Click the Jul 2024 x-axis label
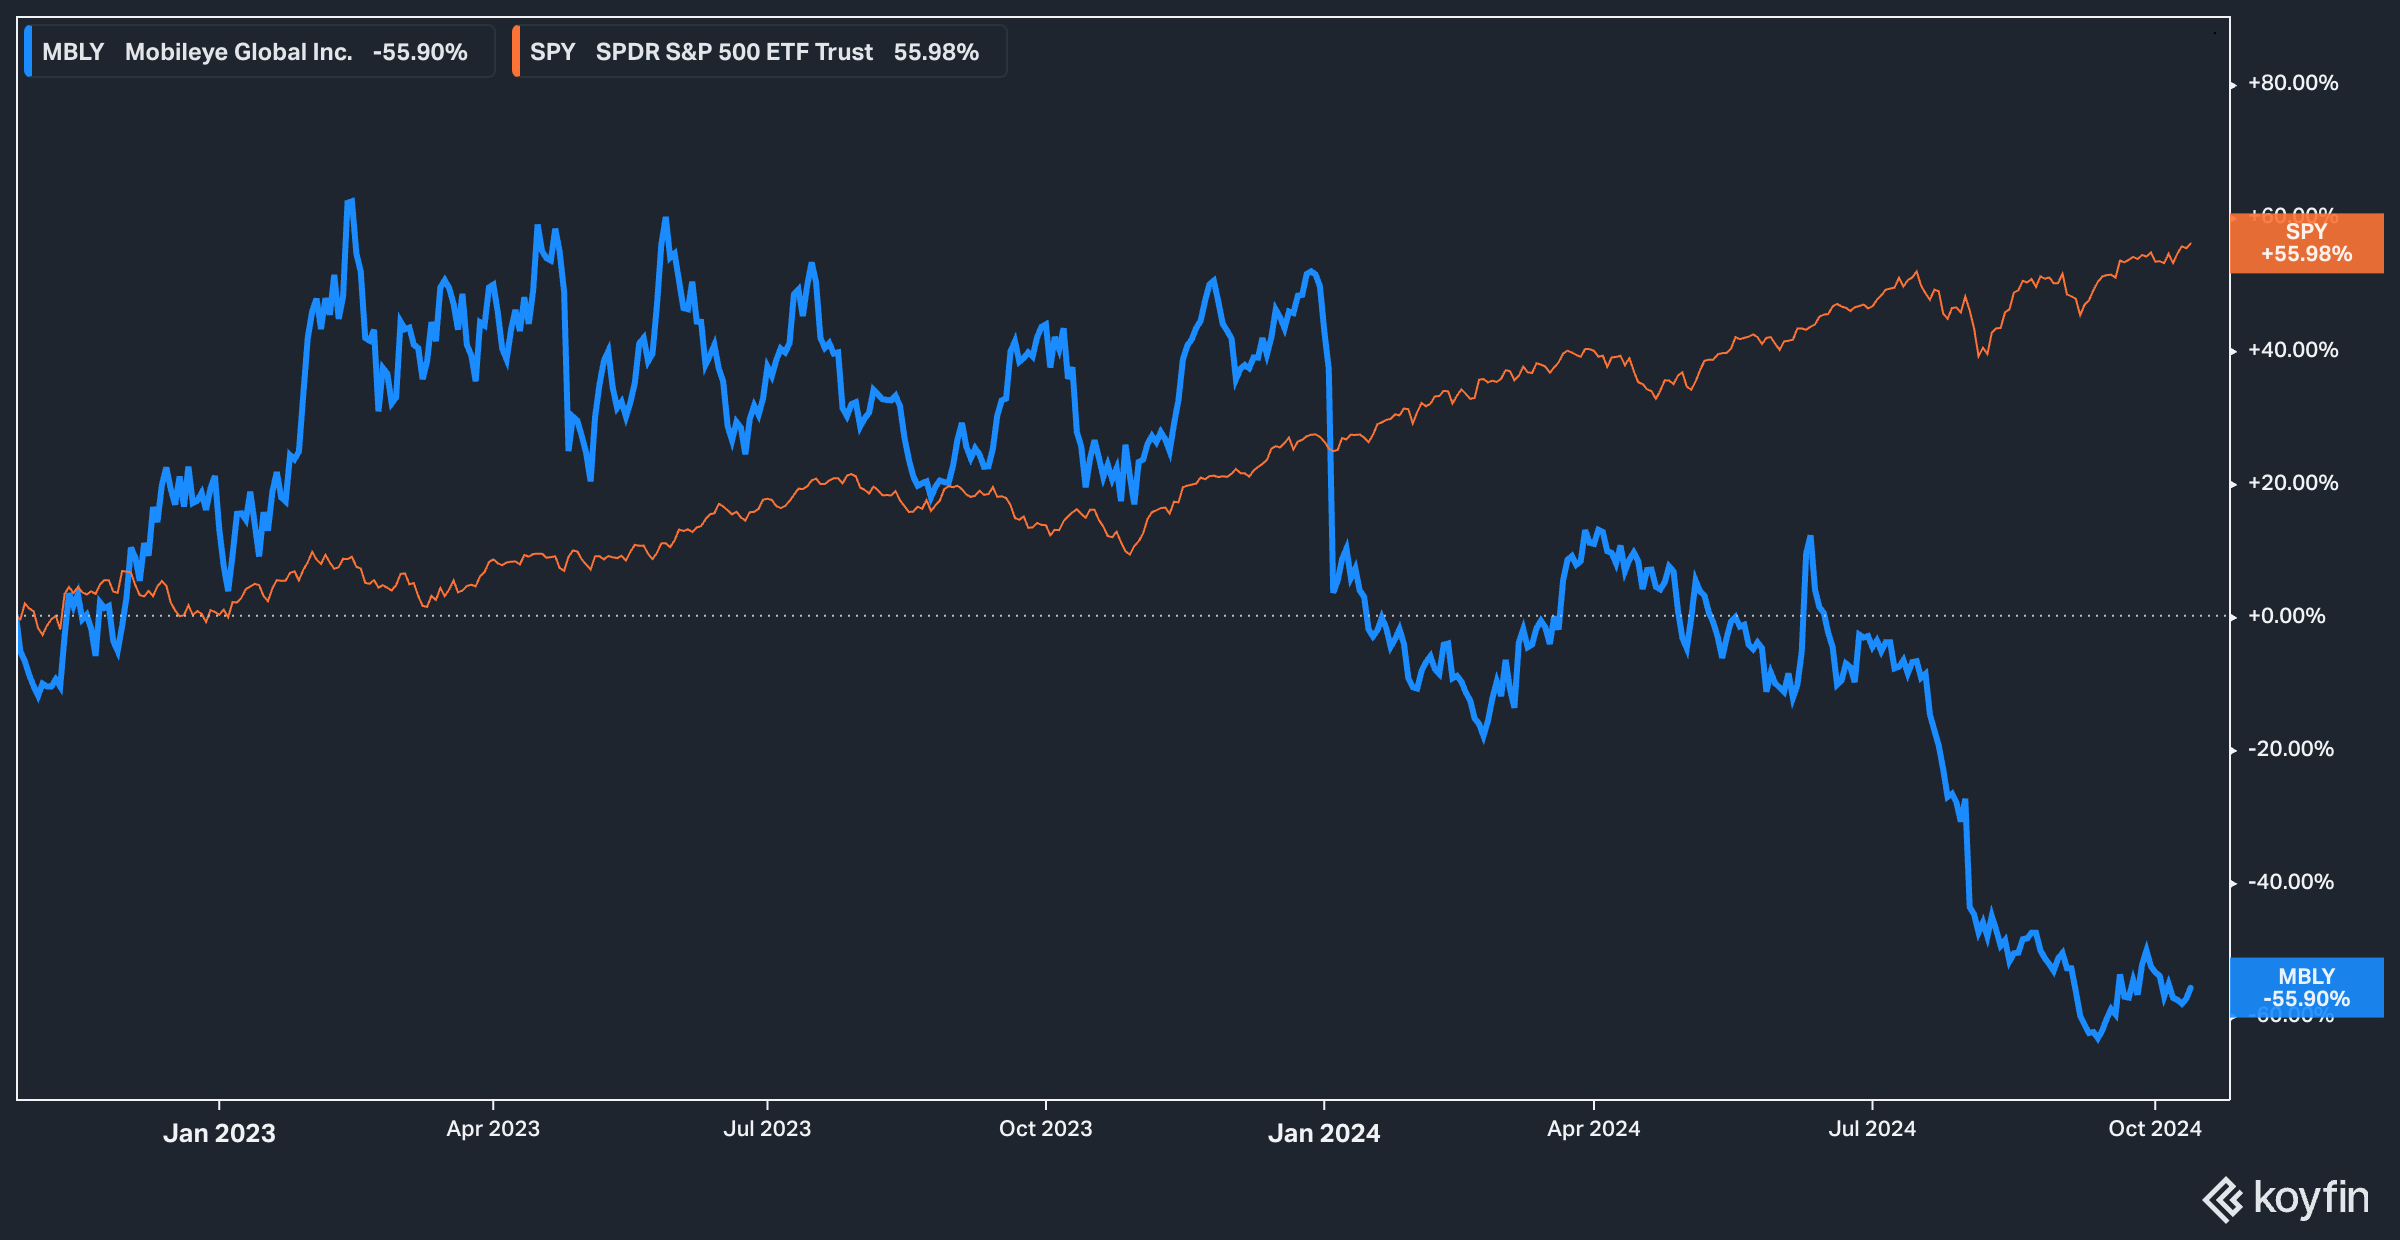 click(1872, 1129)
